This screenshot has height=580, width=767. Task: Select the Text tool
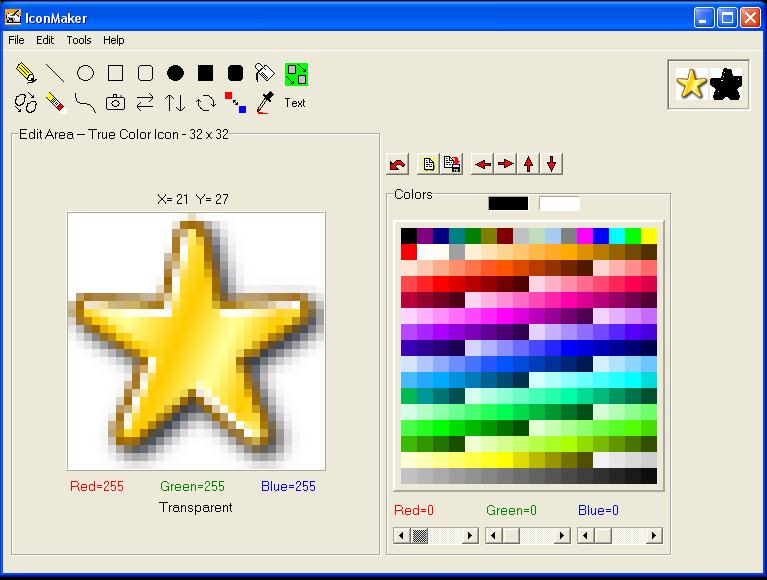(x=295, y=103)
